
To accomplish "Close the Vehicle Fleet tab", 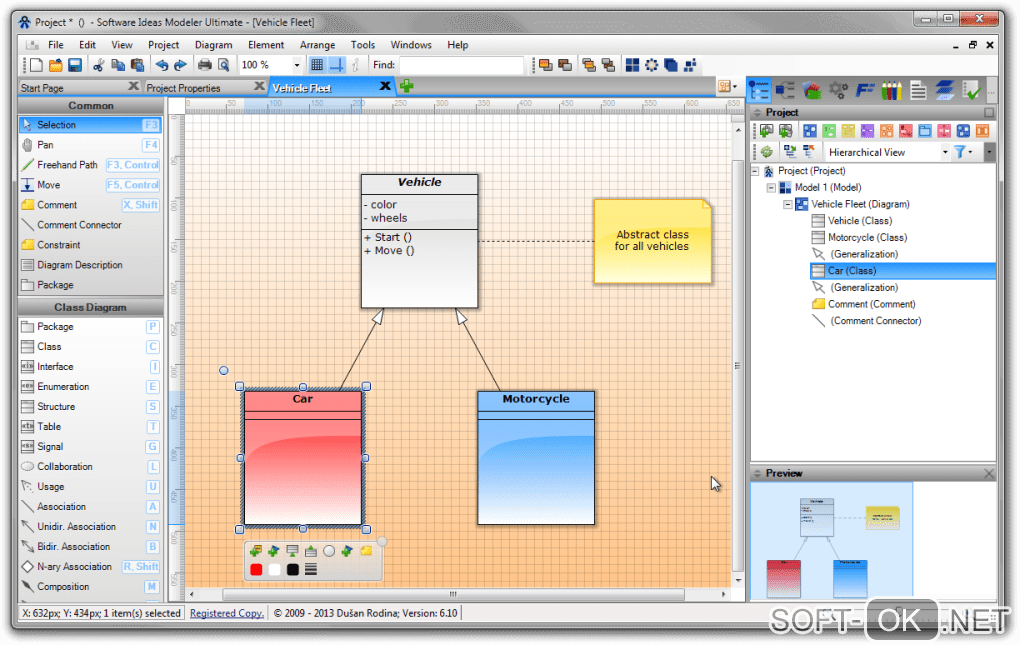I will 385,86.
